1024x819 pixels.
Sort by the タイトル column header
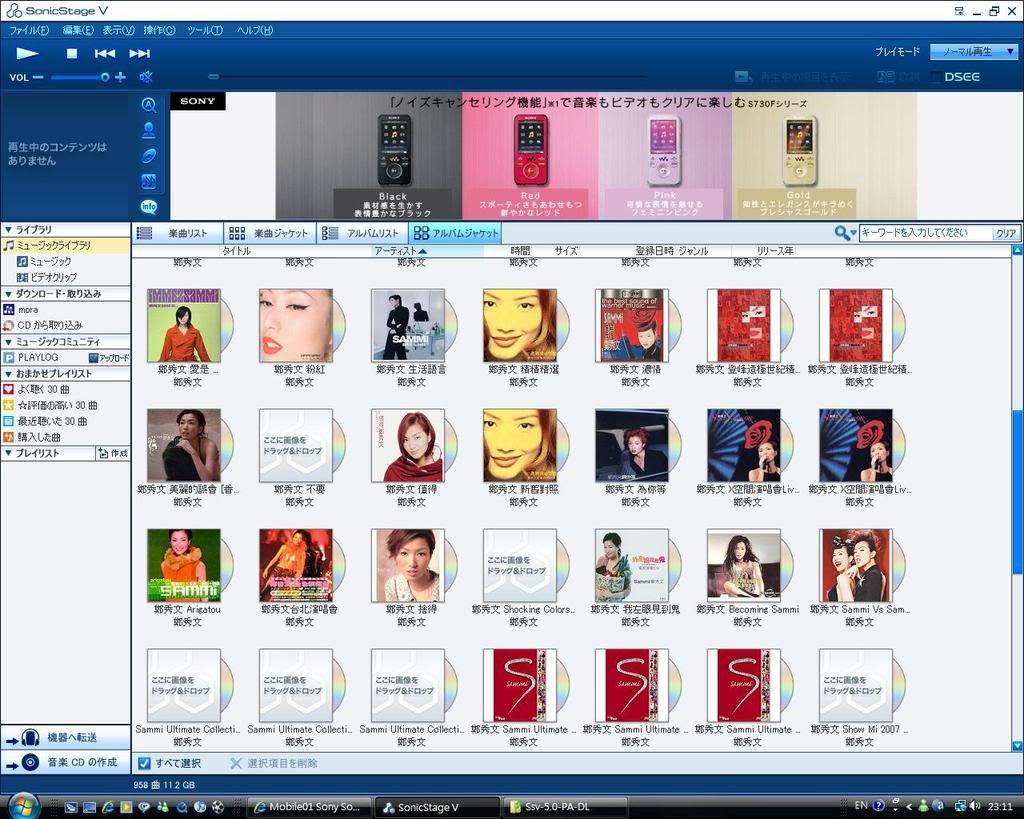click(236, 251)
